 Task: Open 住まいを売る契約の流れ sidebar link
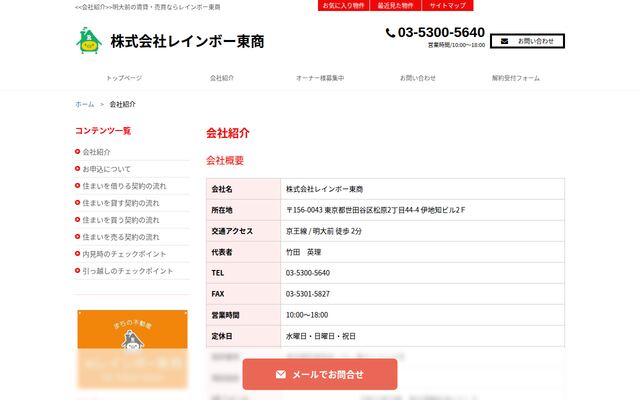pos(121,237)
